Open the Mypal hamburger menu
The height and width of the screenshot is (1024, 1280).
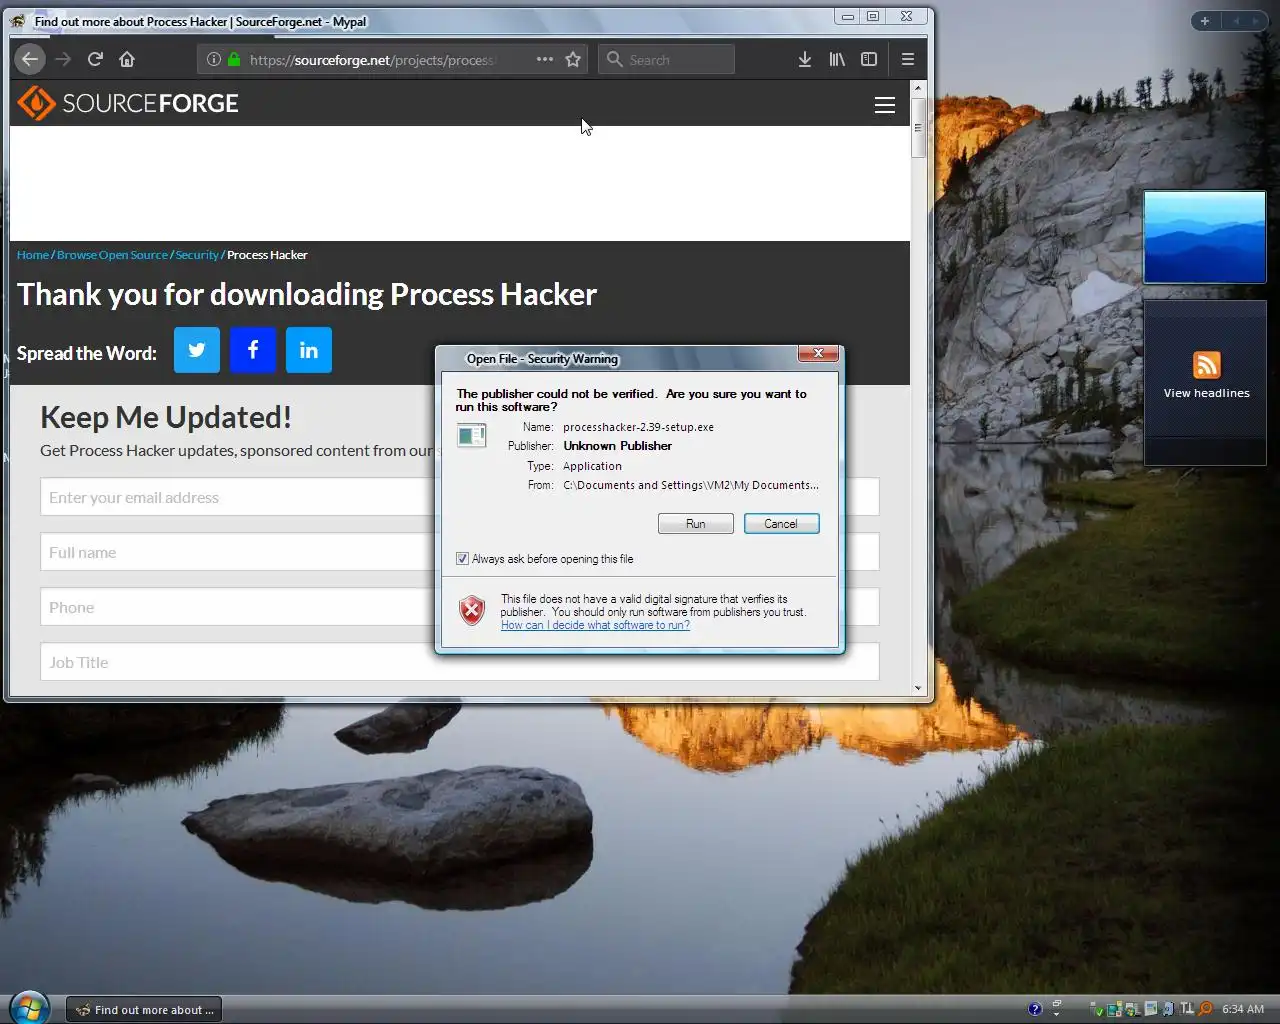(908, 60)
